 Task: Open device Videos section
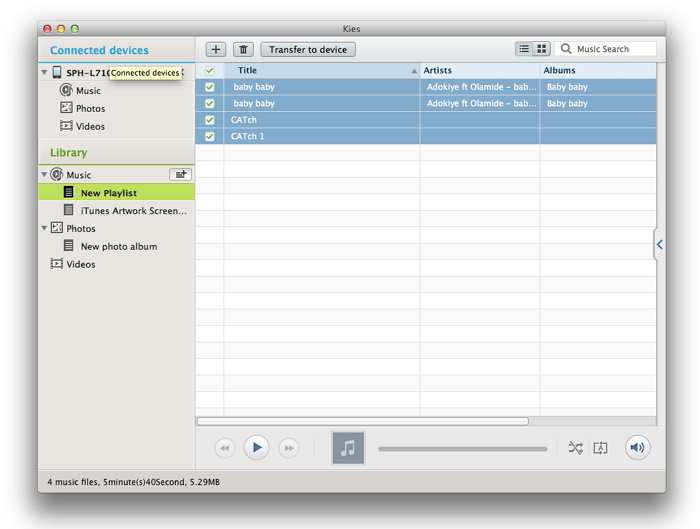(x=90, y=126)
